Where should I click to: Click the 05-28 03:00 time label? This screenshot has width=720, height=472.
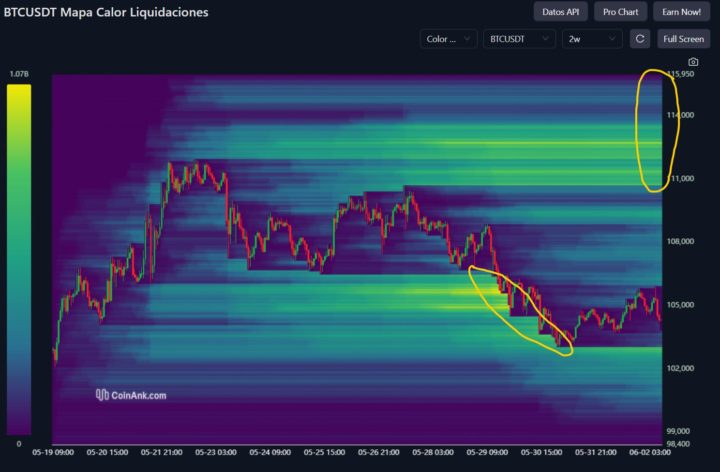pyautogui.click(x=433, y=453)
